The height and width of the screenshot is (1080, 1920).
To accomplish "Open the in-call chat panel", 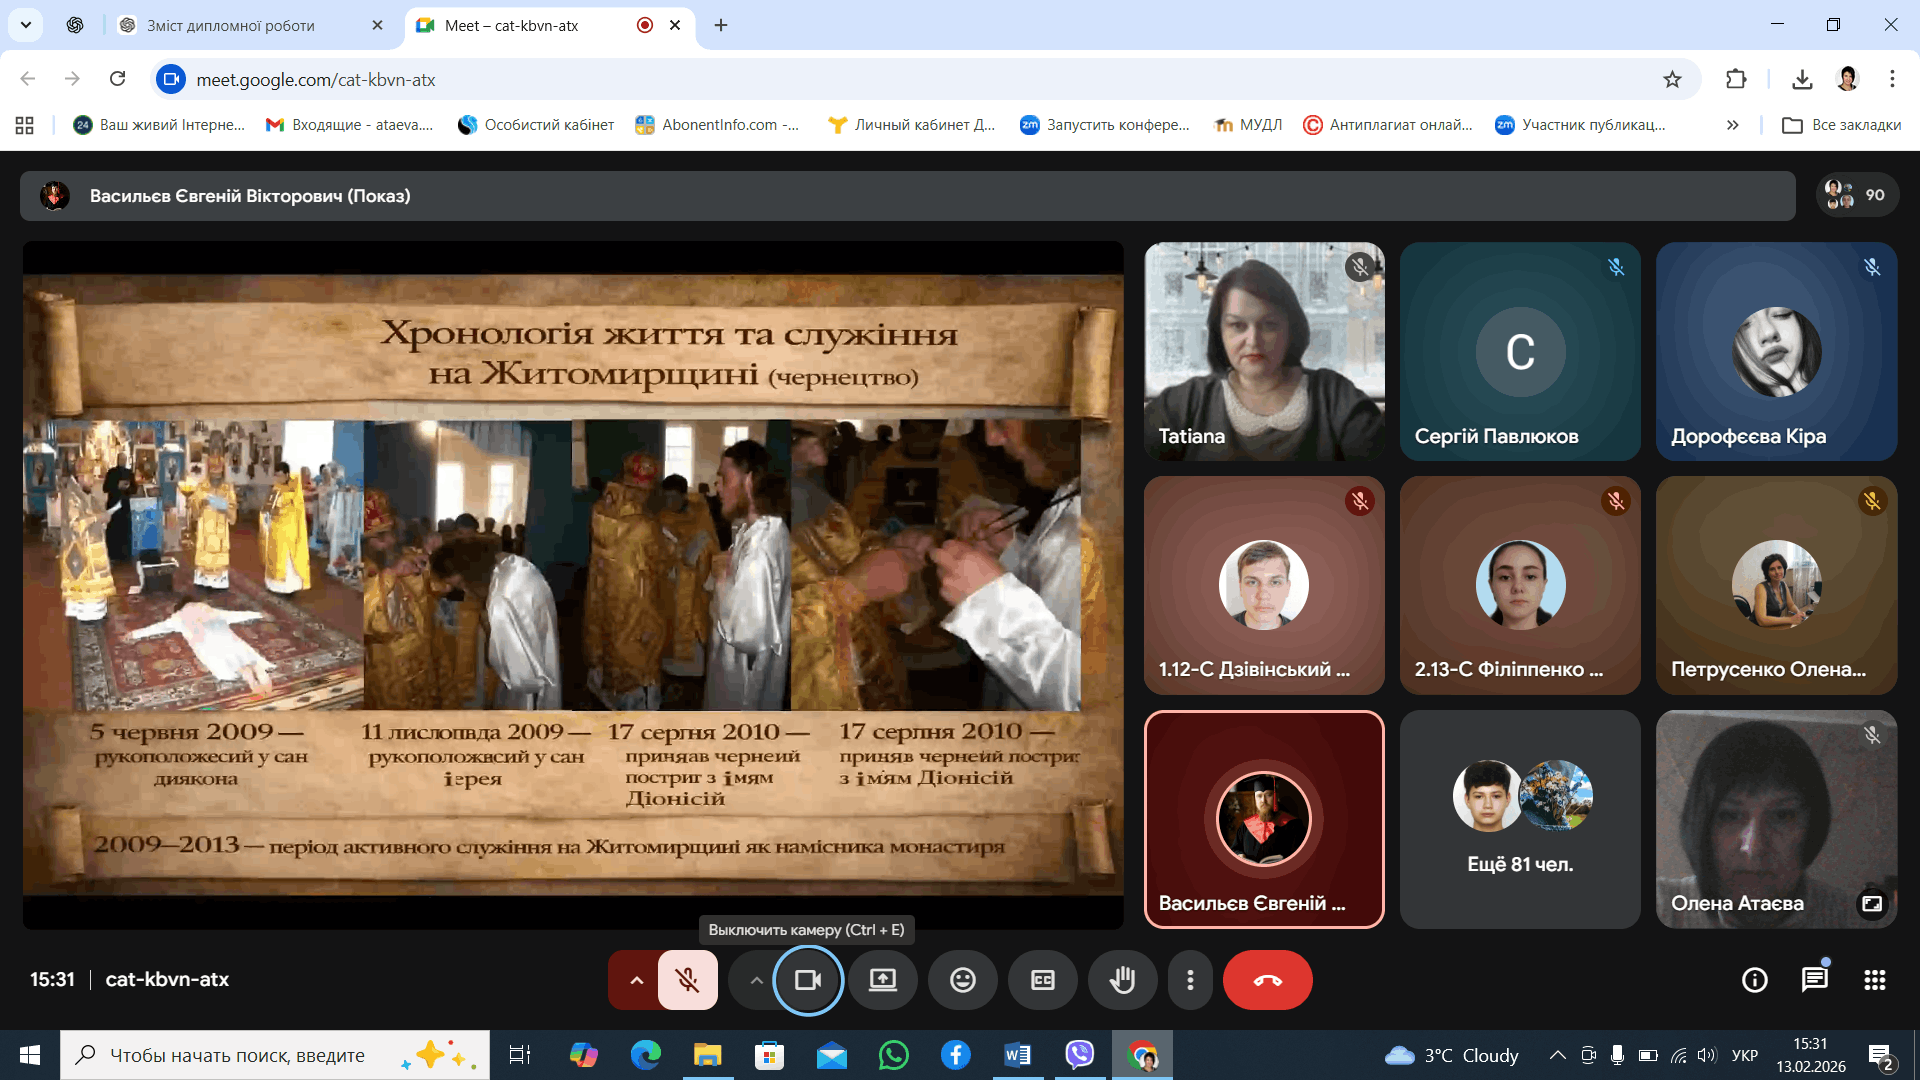I will click(x=1814, y=980).
